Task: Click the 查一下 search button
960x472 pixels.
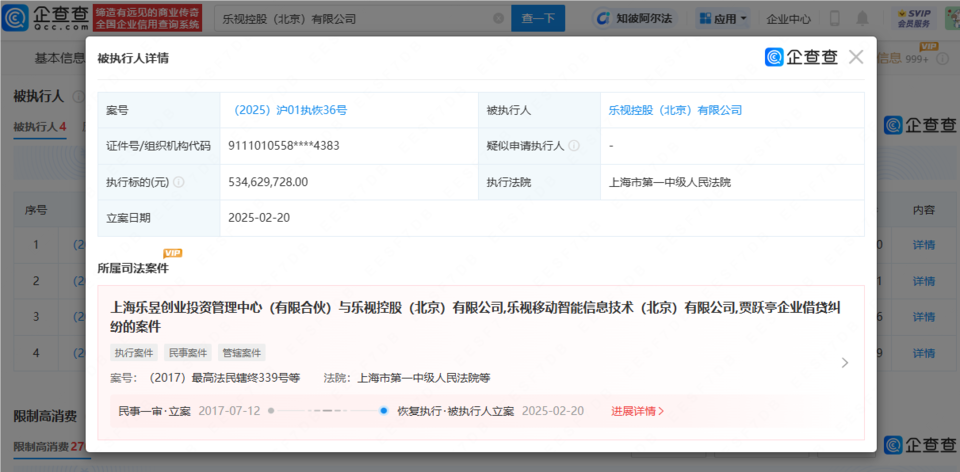Action: 538,18
